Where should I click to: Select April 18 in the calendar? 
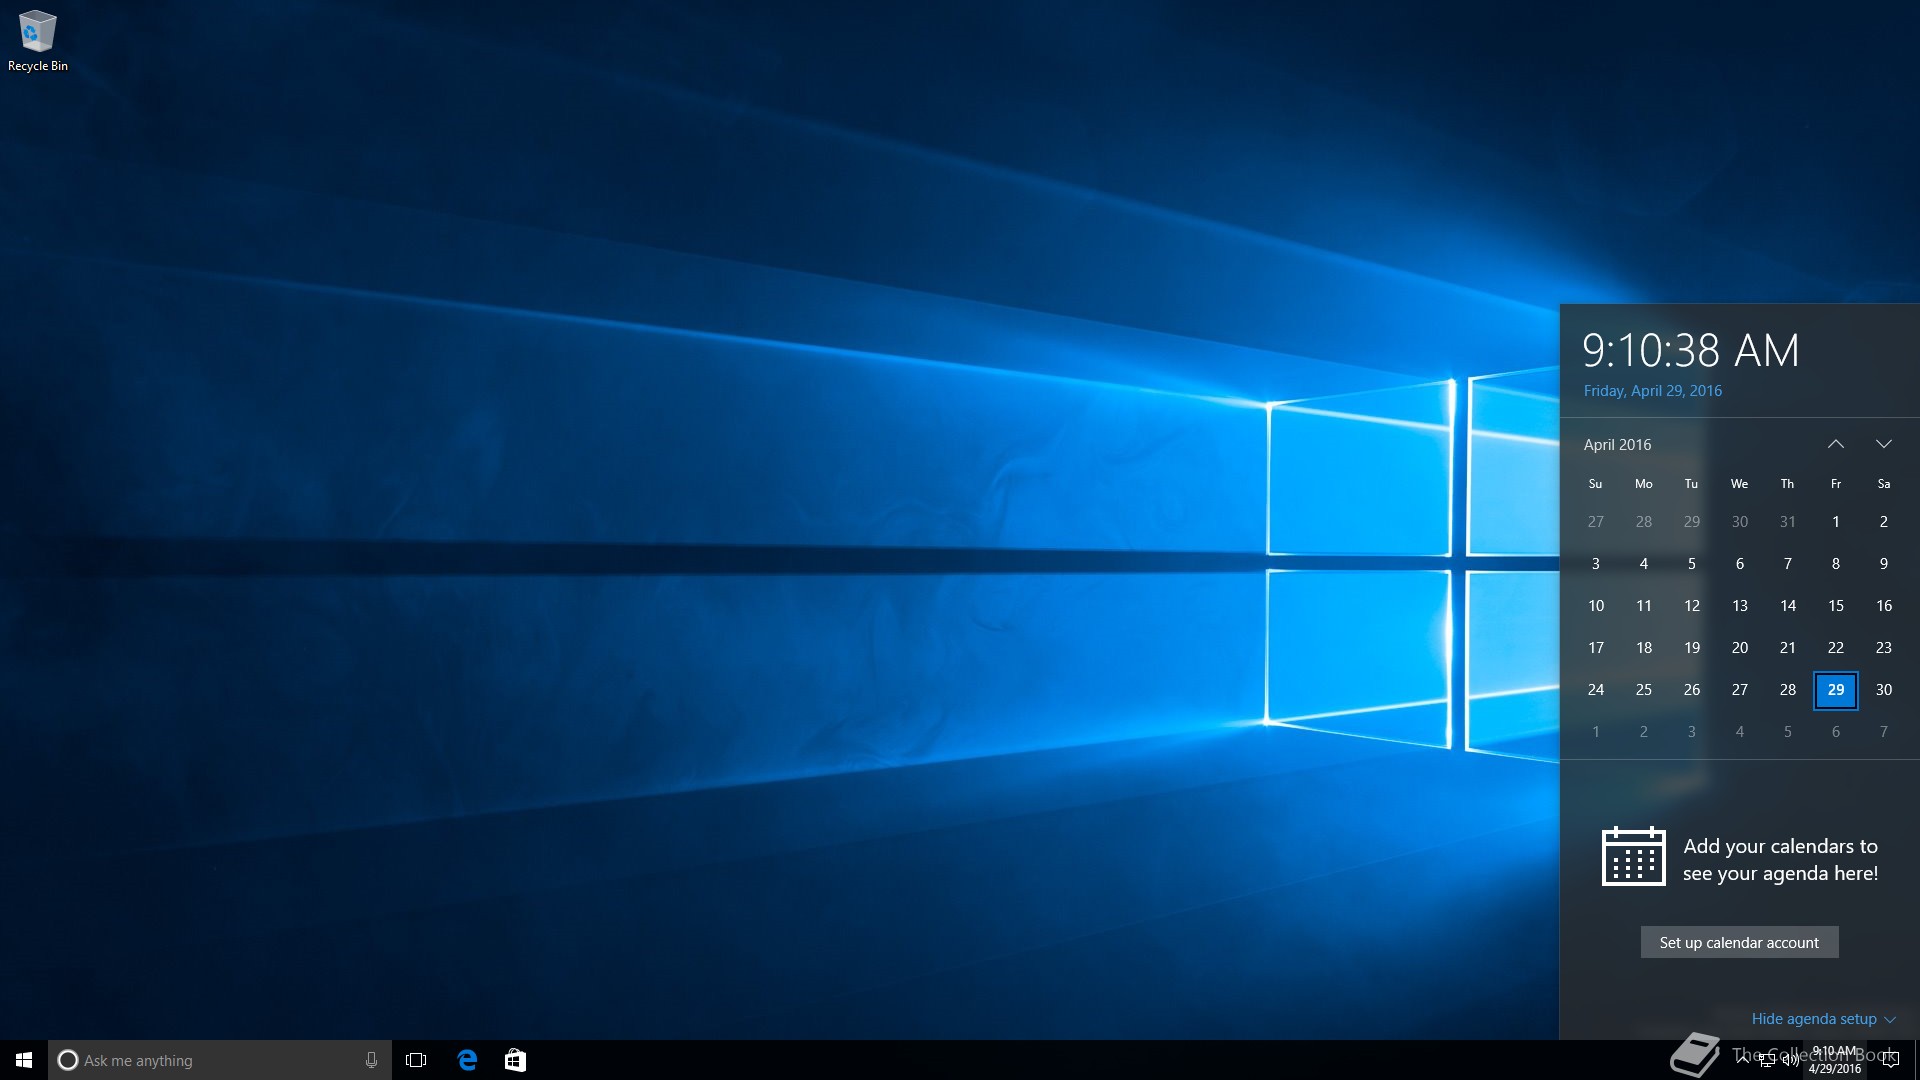coord(1644,648)
